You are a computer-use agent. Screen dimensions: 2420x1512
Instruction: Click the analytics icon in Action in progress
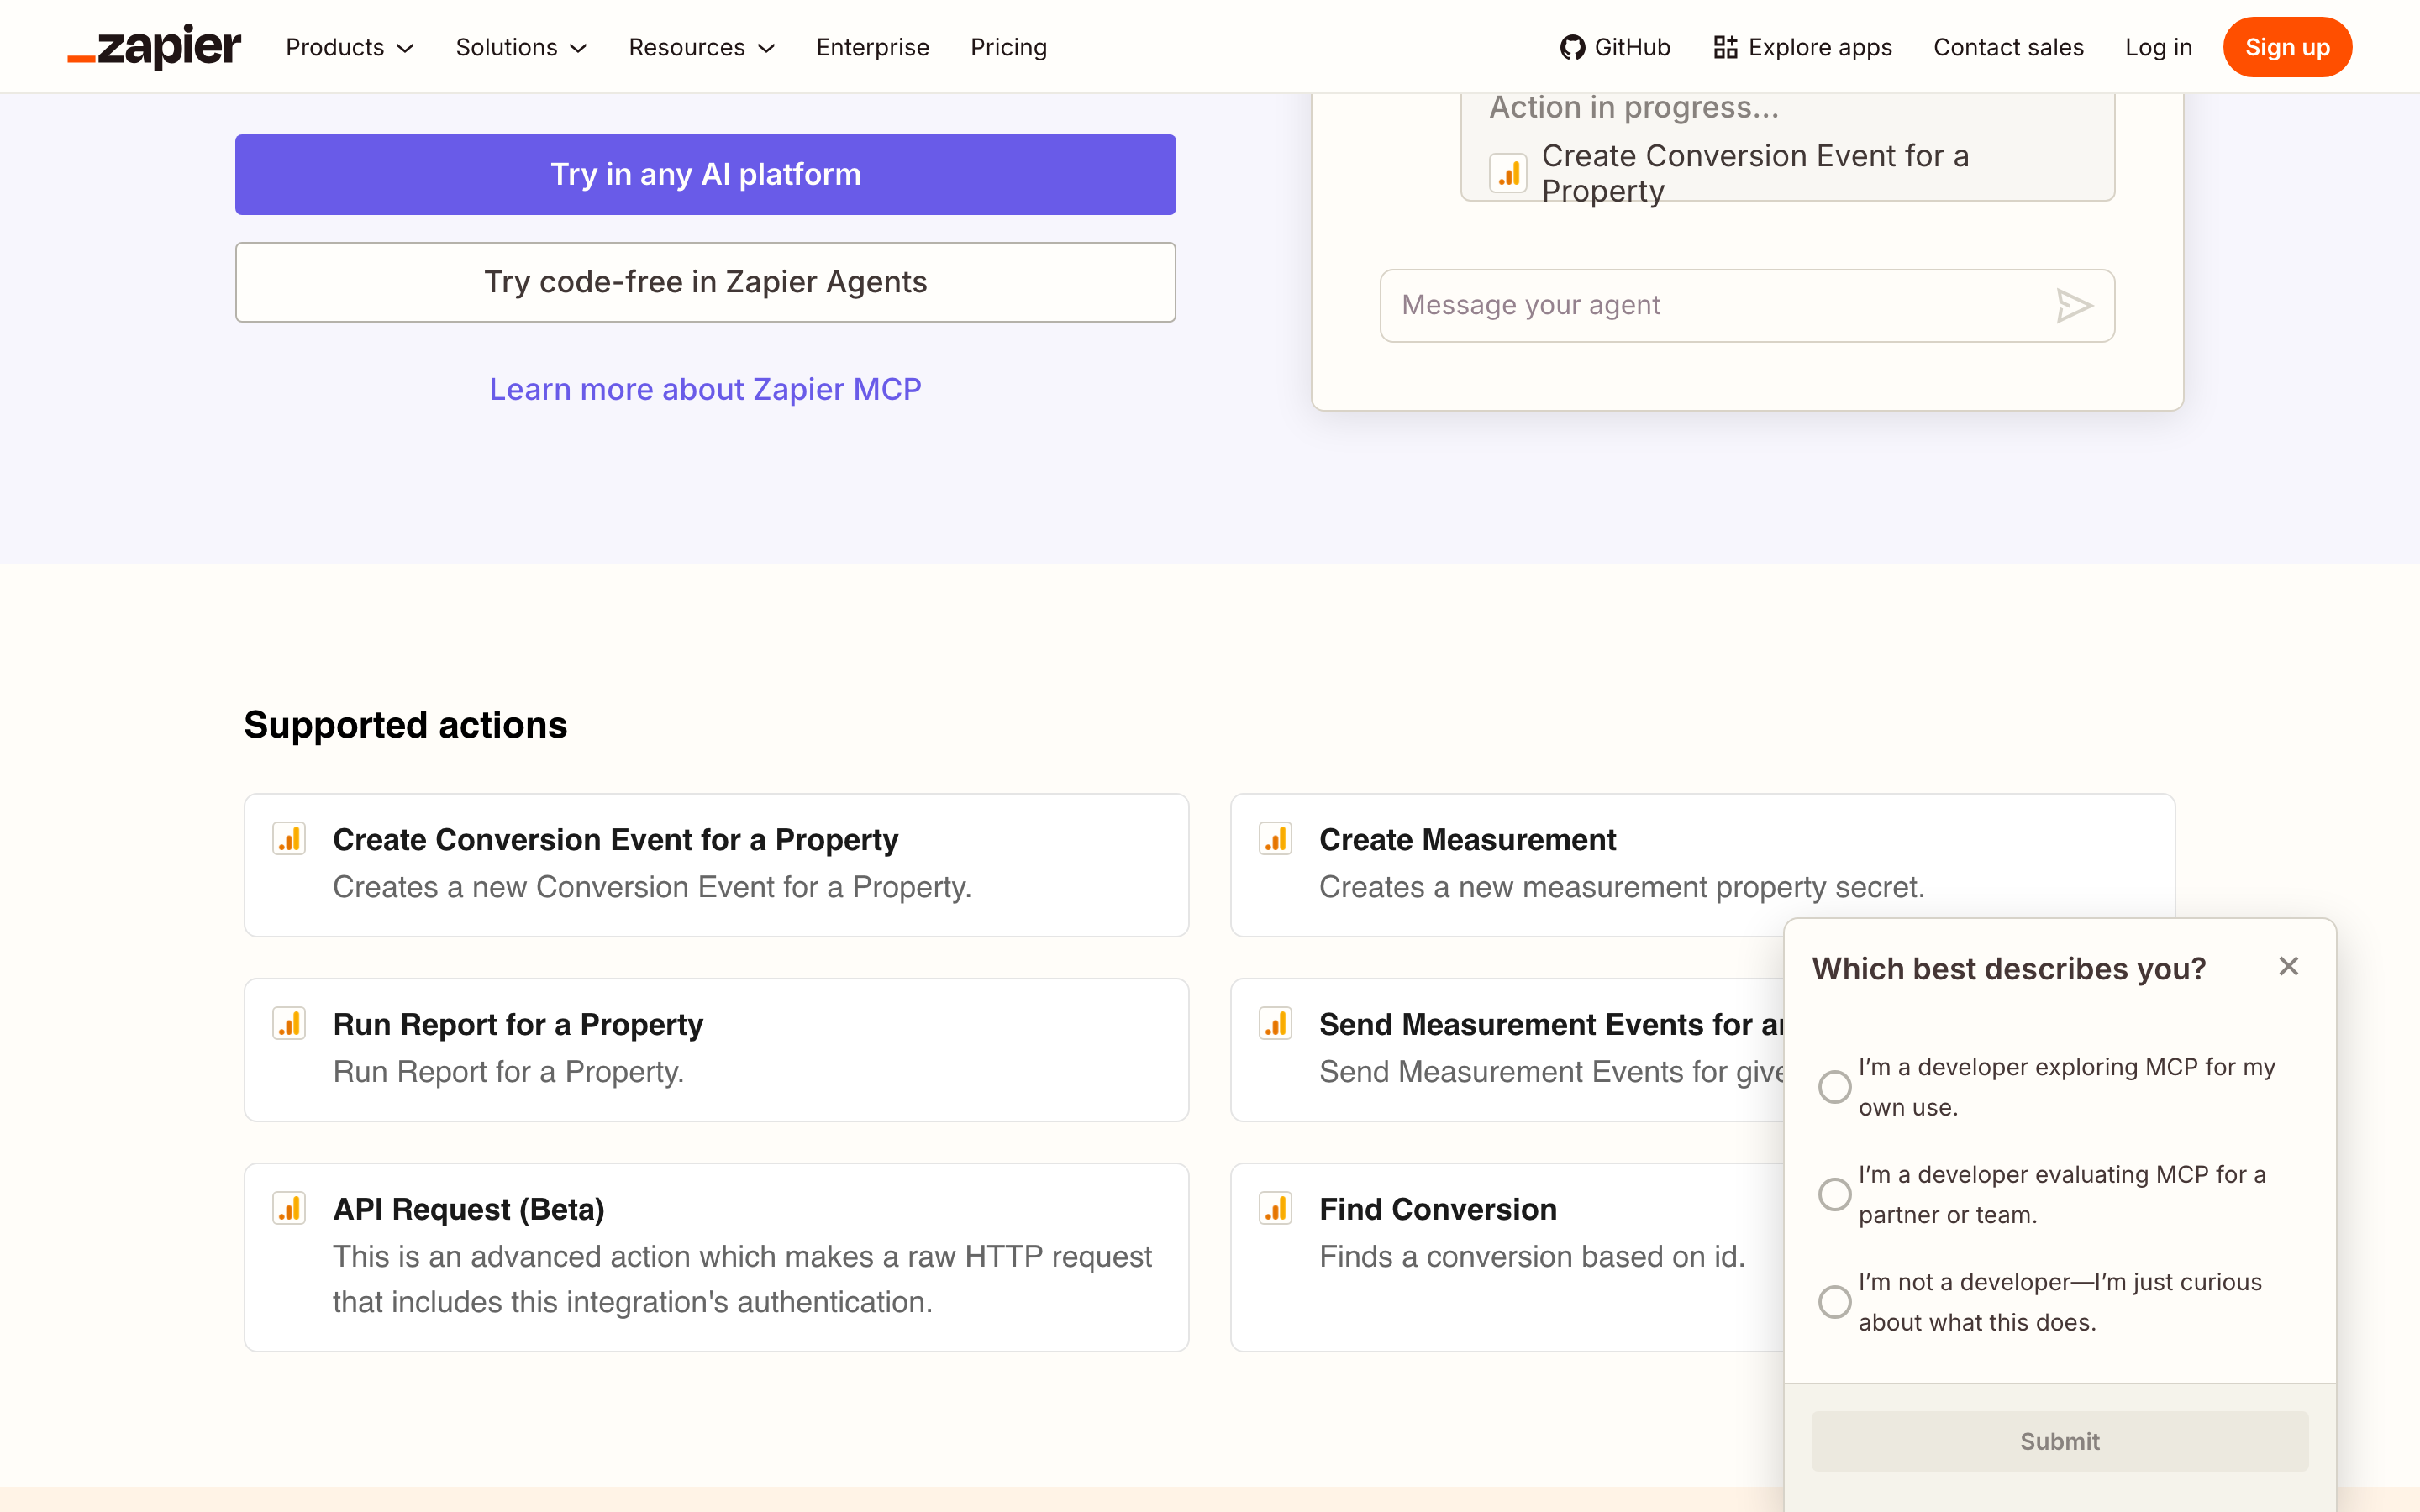1508,173
